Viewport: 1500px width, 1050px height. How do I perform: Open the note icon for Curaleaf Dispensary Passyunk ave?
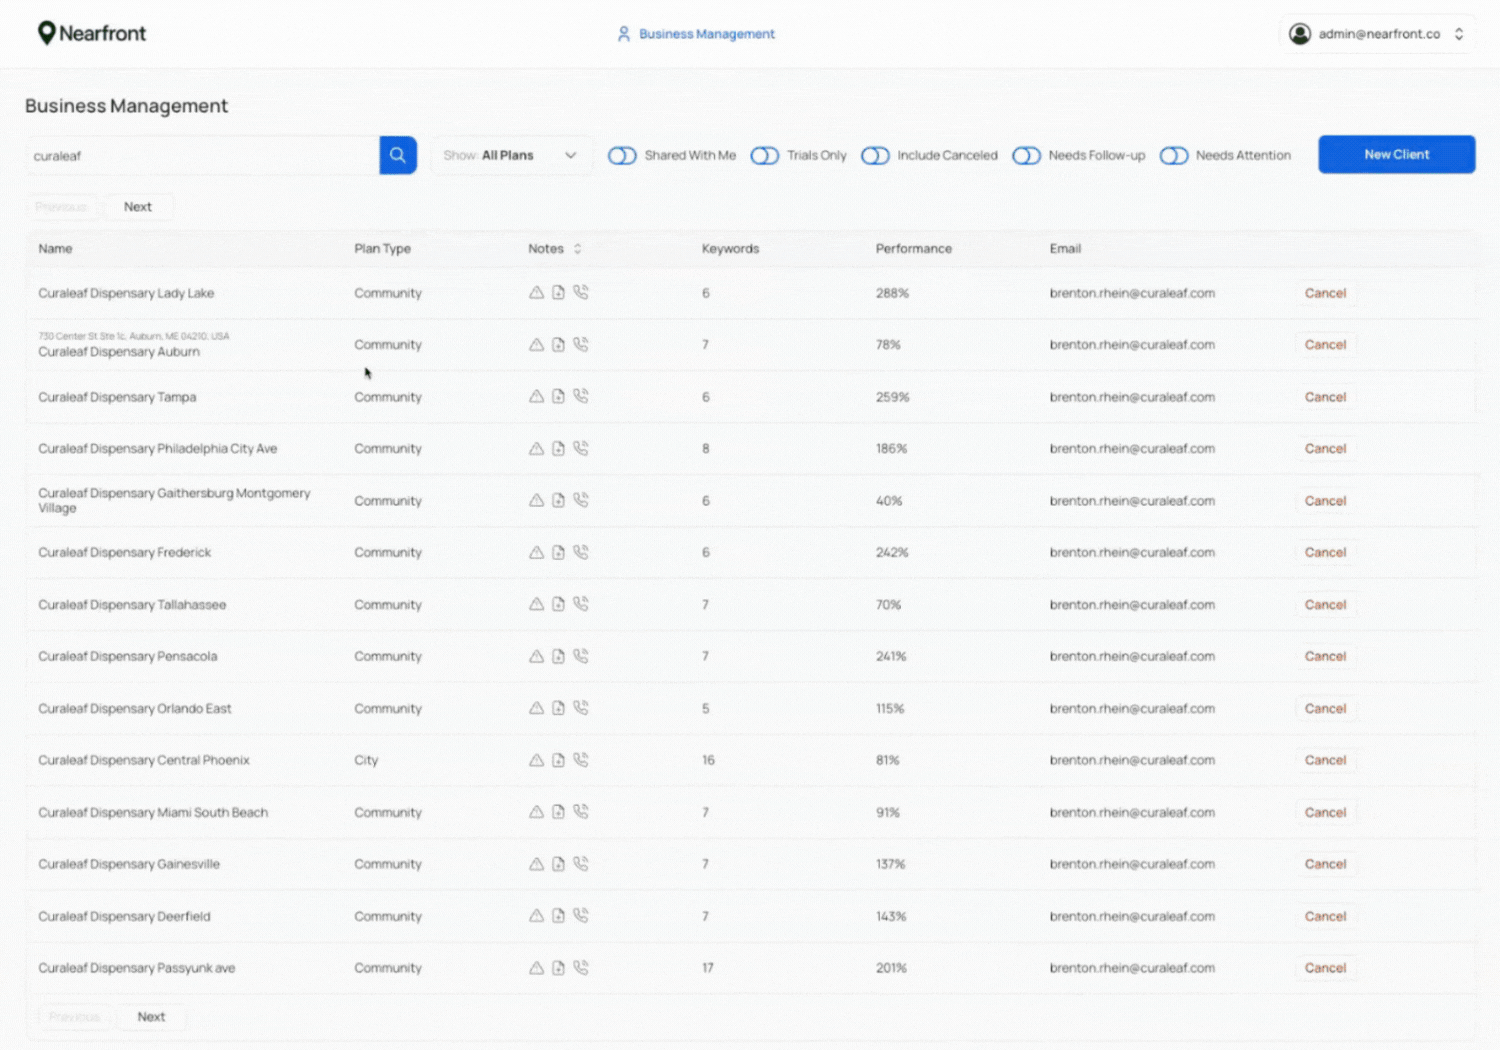558,967
